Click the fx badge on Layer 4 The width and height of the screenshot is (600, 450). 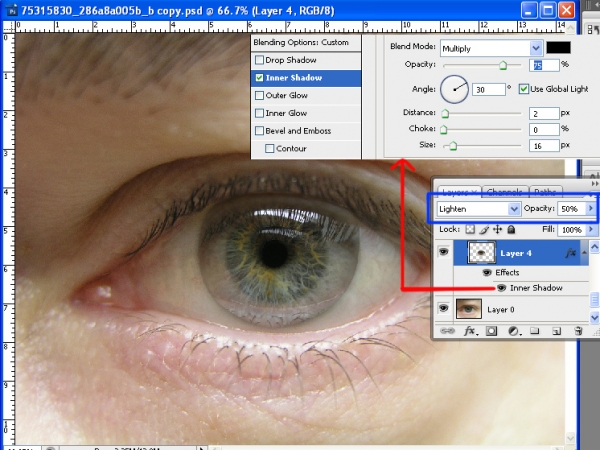571,253
